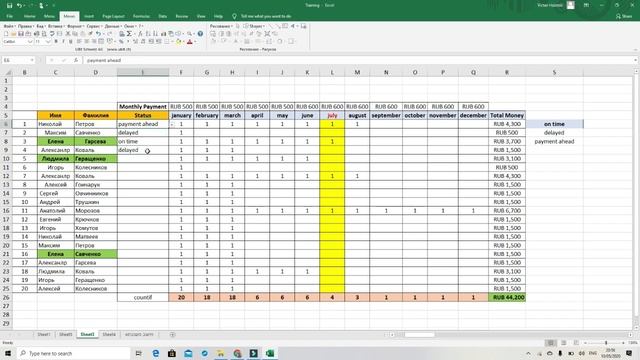Image resolution: width=640 pixels, height=360 pixels.
Task: Switch to Excel via taskbar icon
Action: (270, 353)
